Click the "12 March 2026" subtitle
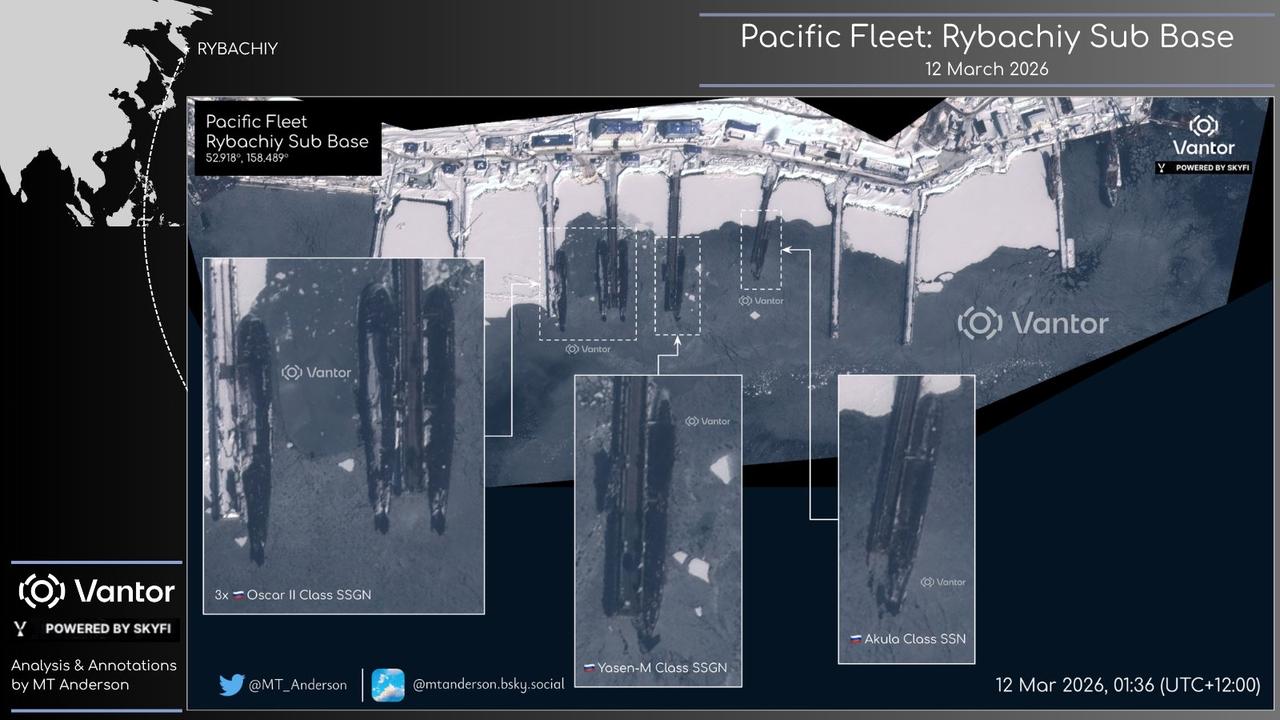The width and height of the screenshot is (1280, 720). [987, 70]
